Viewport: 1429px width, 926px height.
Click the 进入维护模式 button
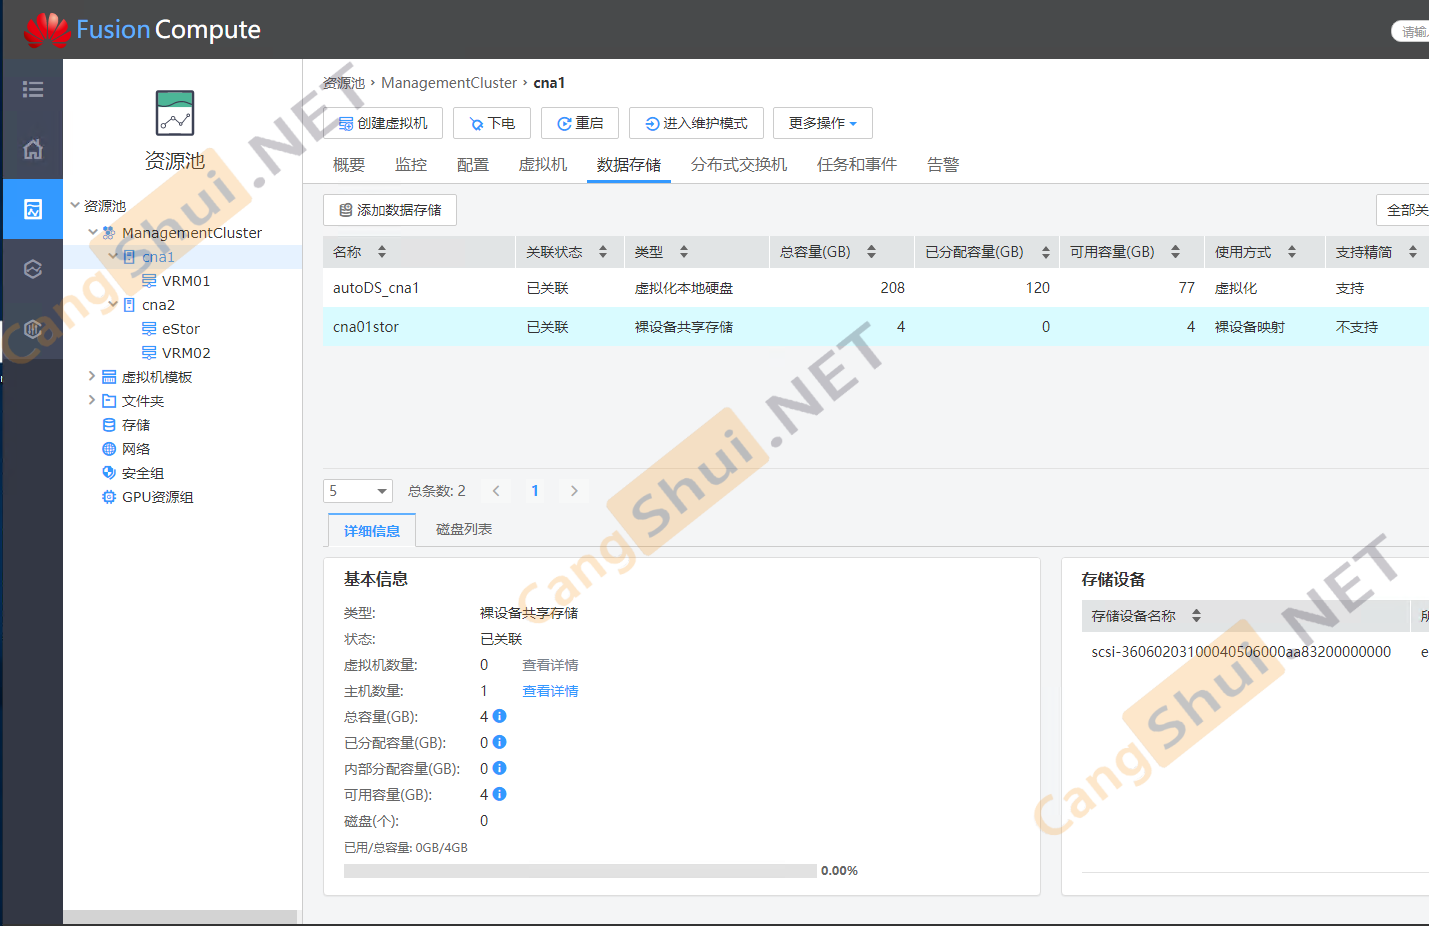697,123
